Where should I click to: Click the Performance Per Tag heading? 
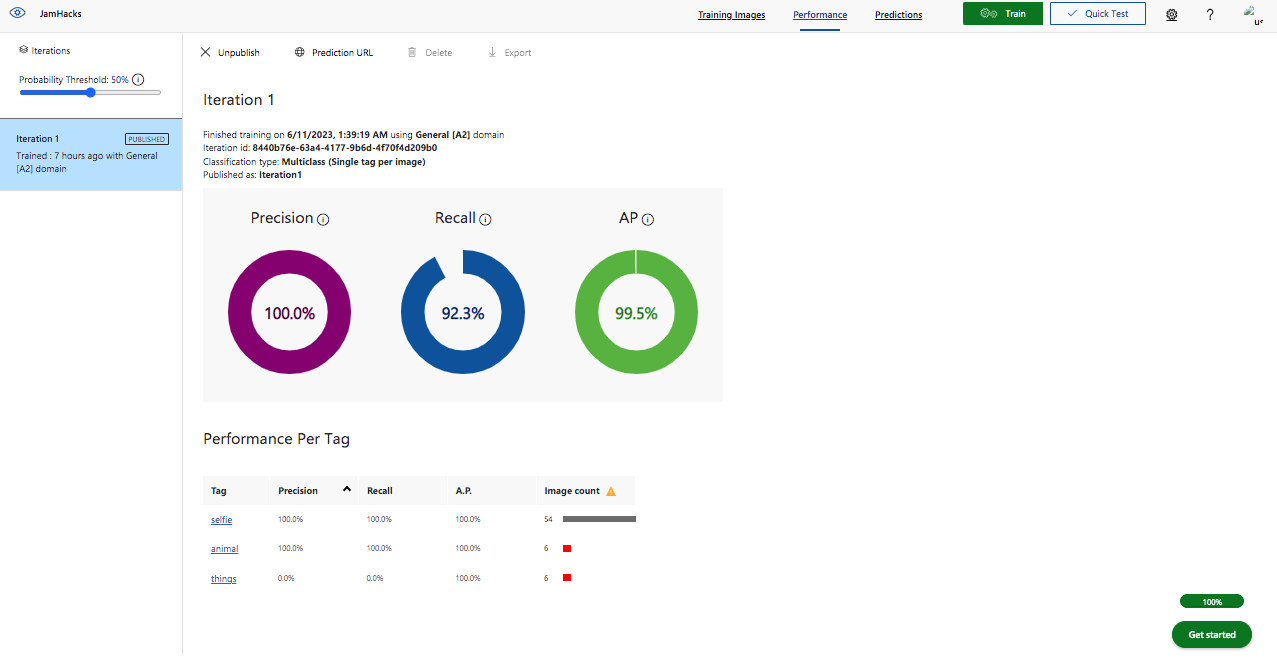(276, 438)
